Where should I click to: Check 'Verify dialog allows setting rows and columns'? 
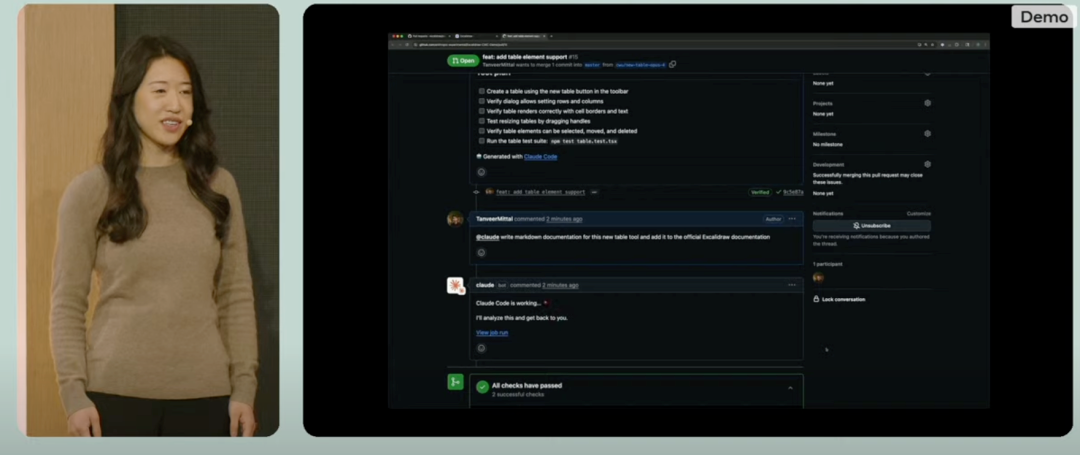(481, 101)
